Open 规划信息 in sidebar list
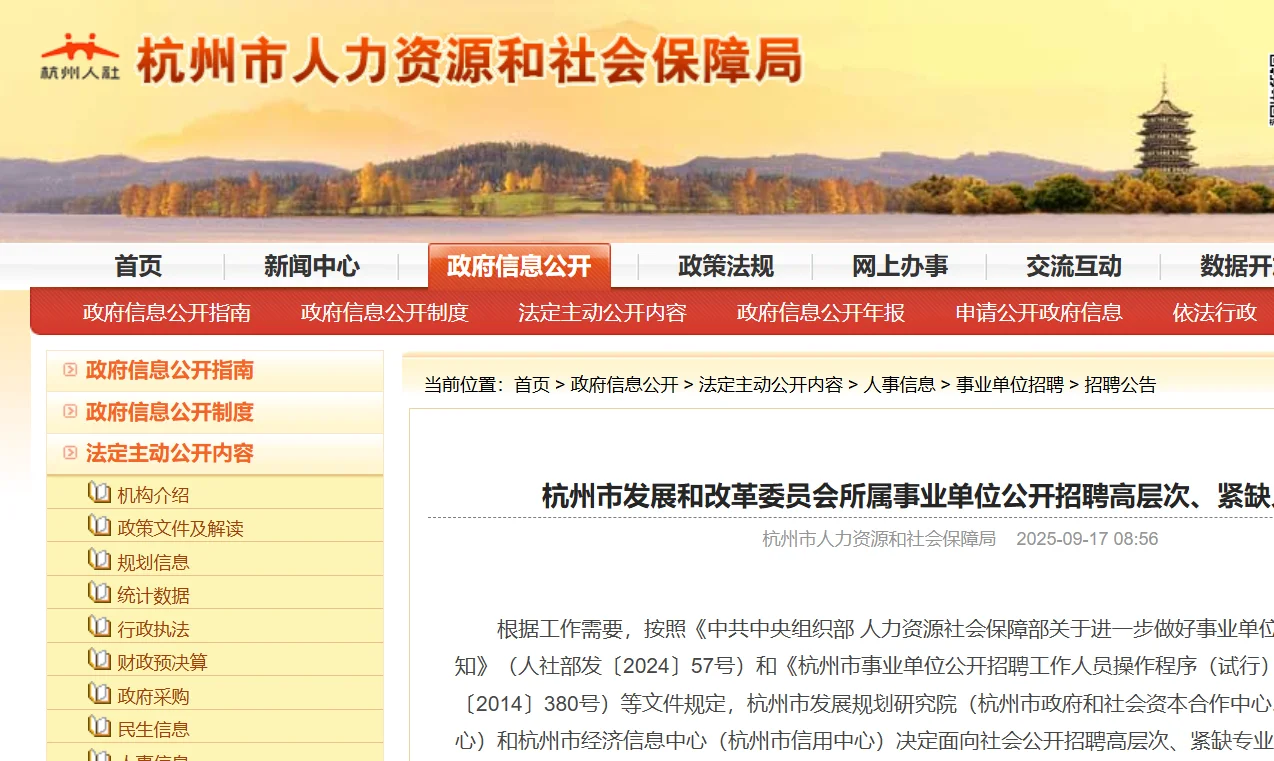1274x761 pixels. [153, 562]
